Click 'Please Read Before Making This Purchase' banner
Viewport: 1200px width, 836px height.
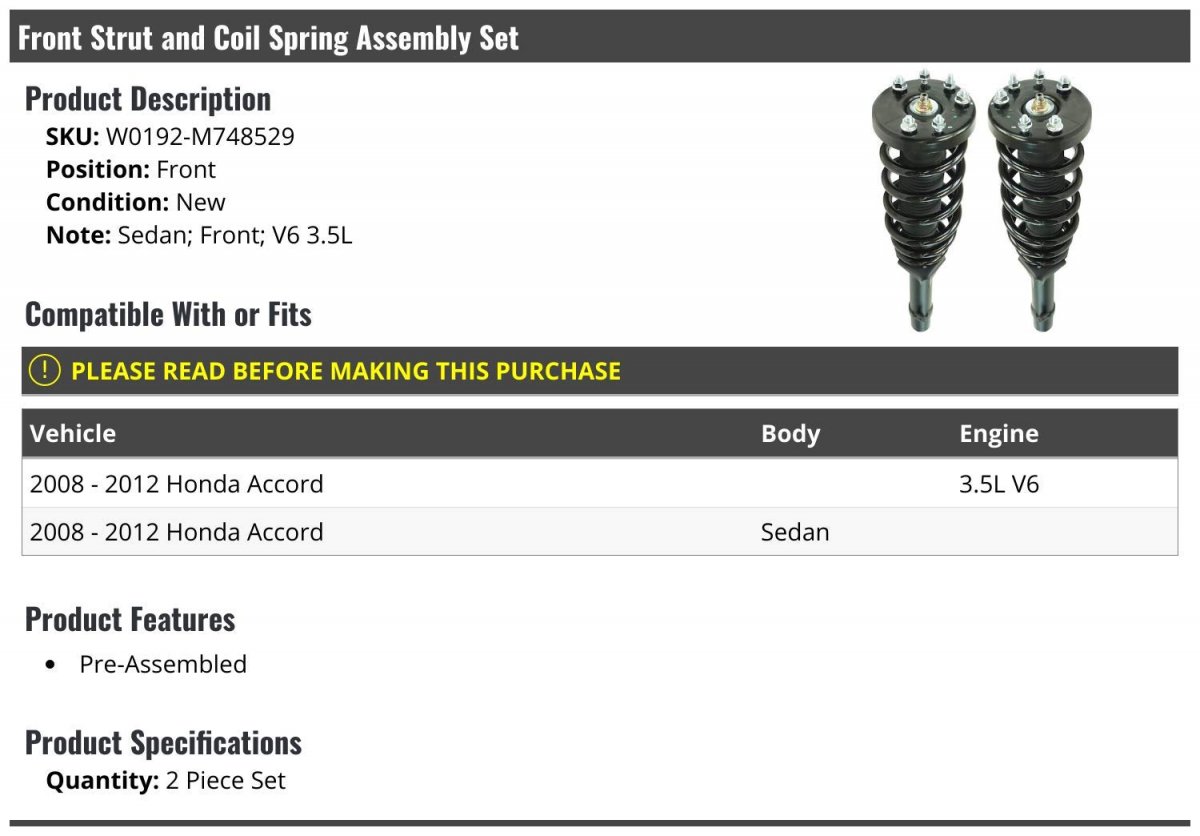pos(600,371)
